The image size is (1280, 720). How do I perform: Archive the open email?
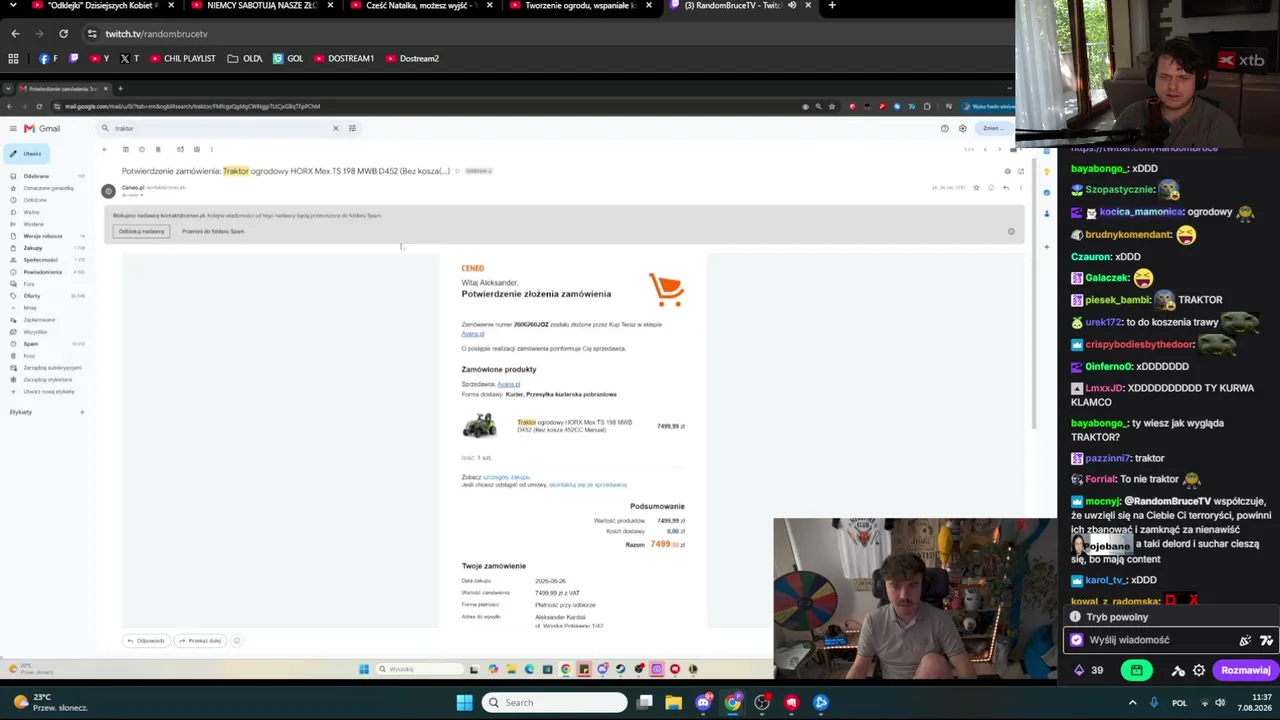pos(125,150)
